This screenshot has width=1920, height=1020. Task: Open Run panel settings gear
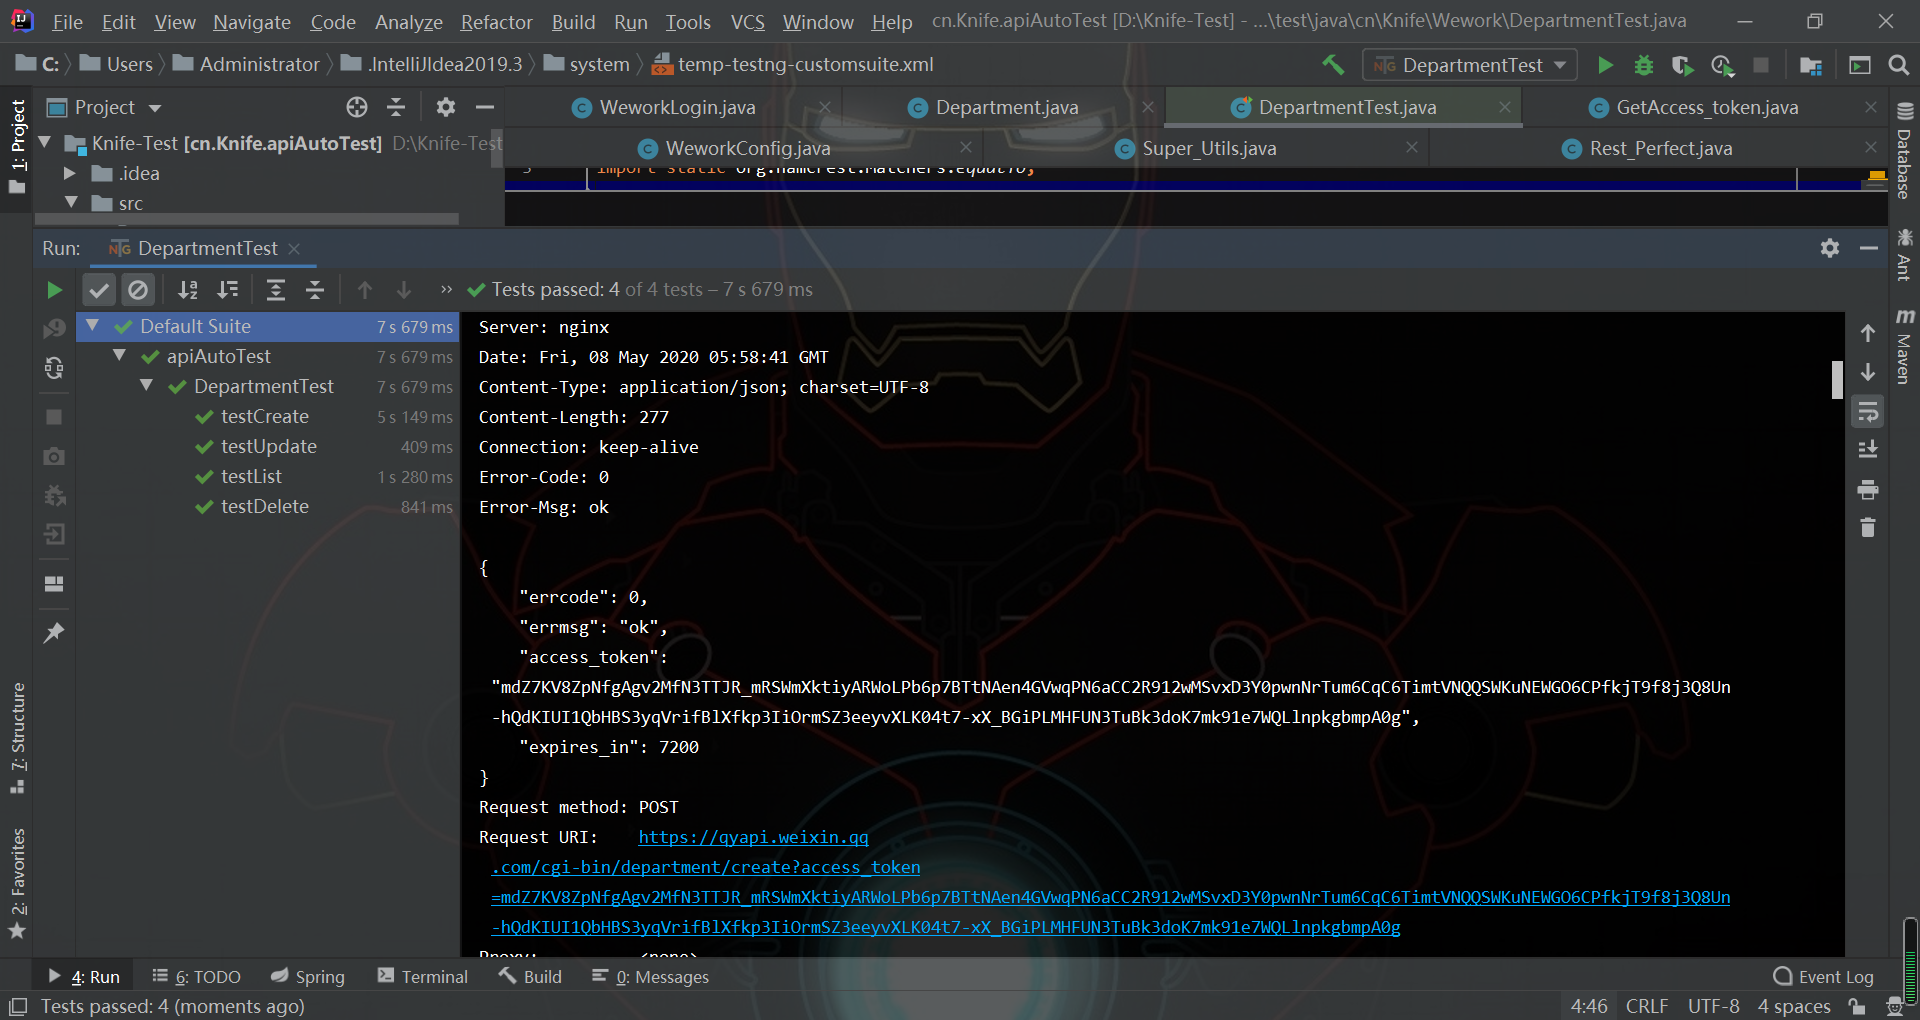pyautogui.click(x=1829, y=248)
